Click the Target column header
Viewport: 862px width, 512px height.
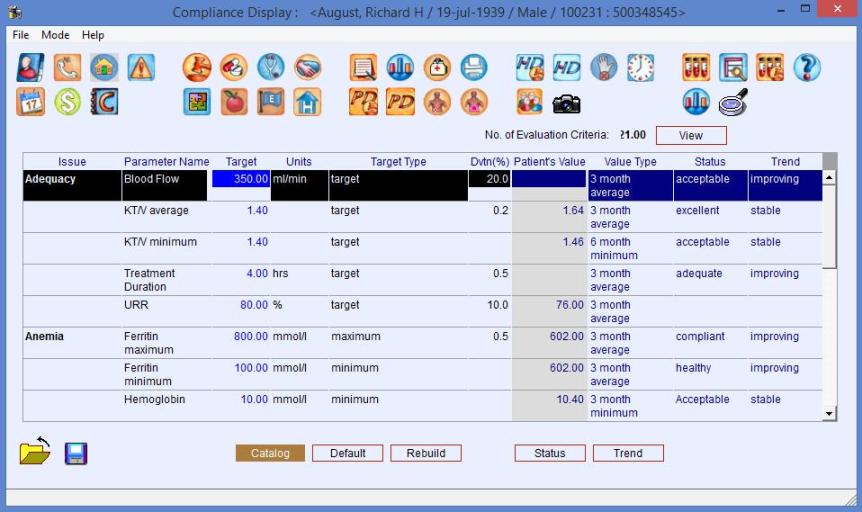click(x=241, y=162)
